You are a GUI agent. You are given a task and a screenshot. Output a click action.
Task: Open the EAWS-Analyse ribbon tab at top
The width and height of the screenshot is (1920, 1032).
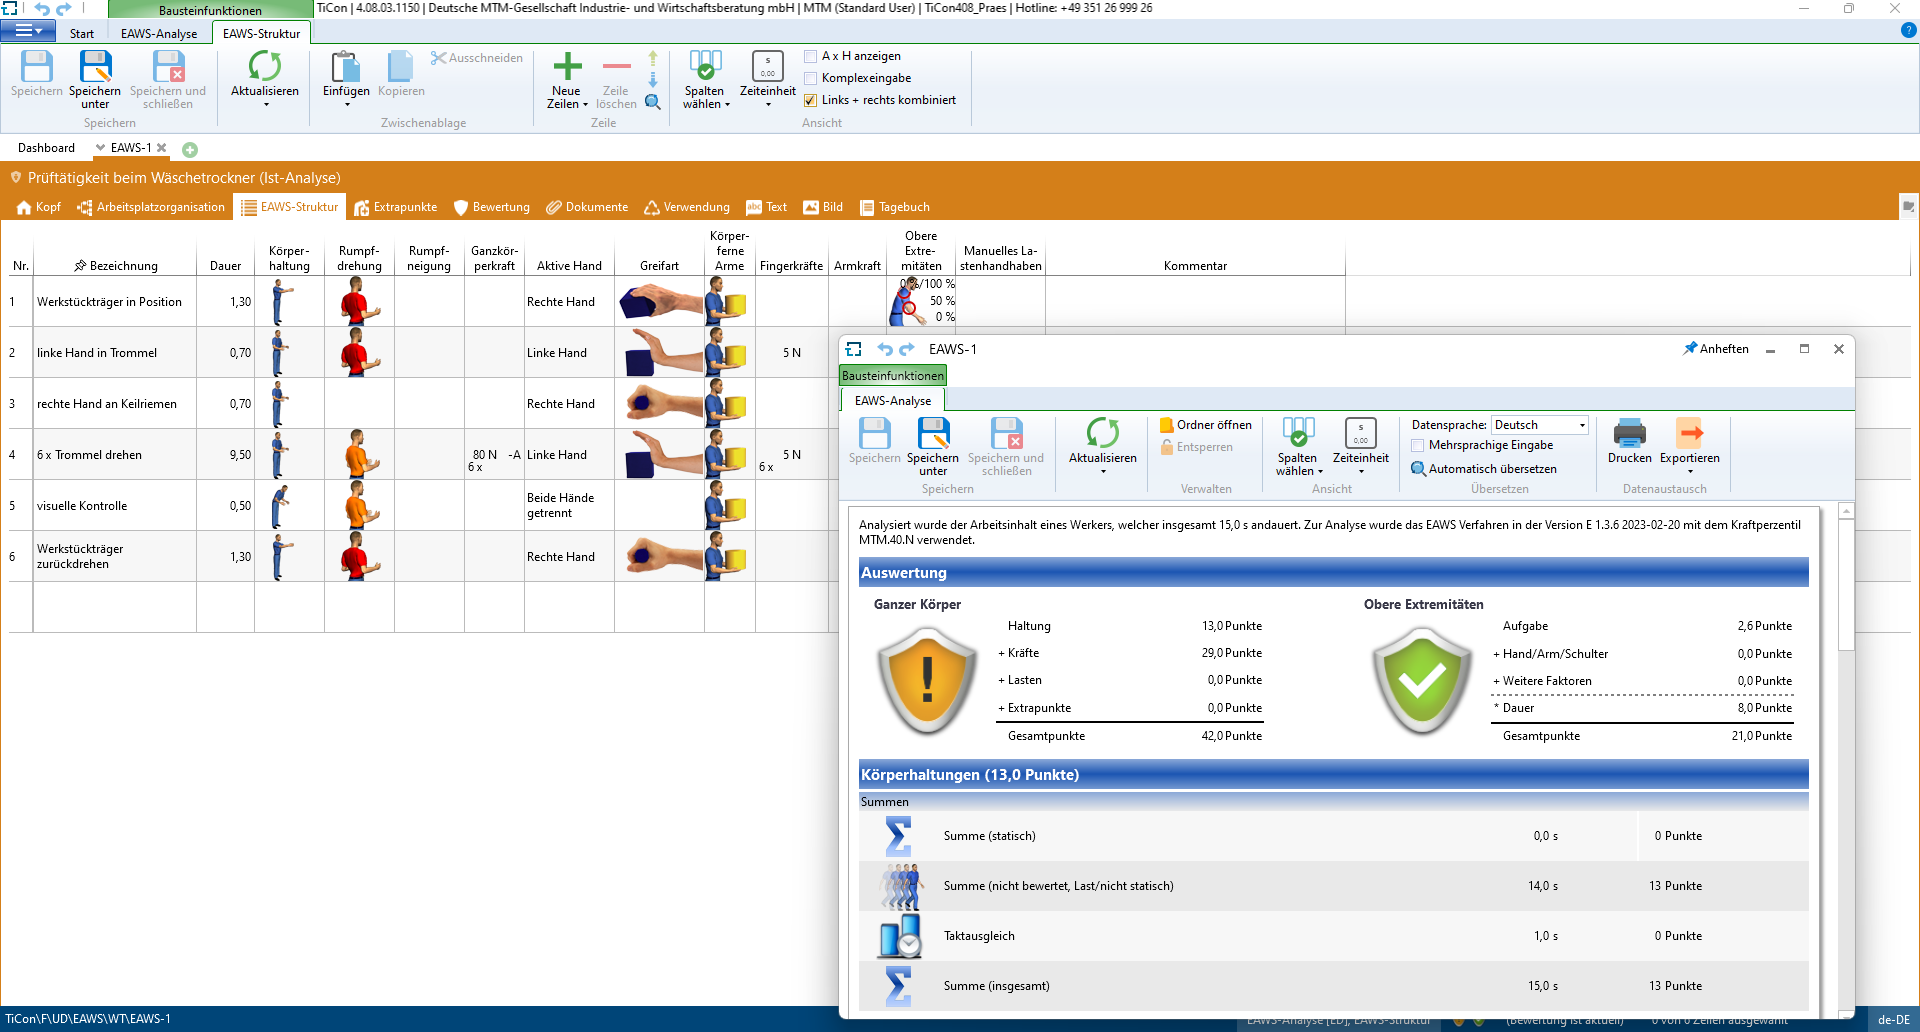click(x=159, y=33)
